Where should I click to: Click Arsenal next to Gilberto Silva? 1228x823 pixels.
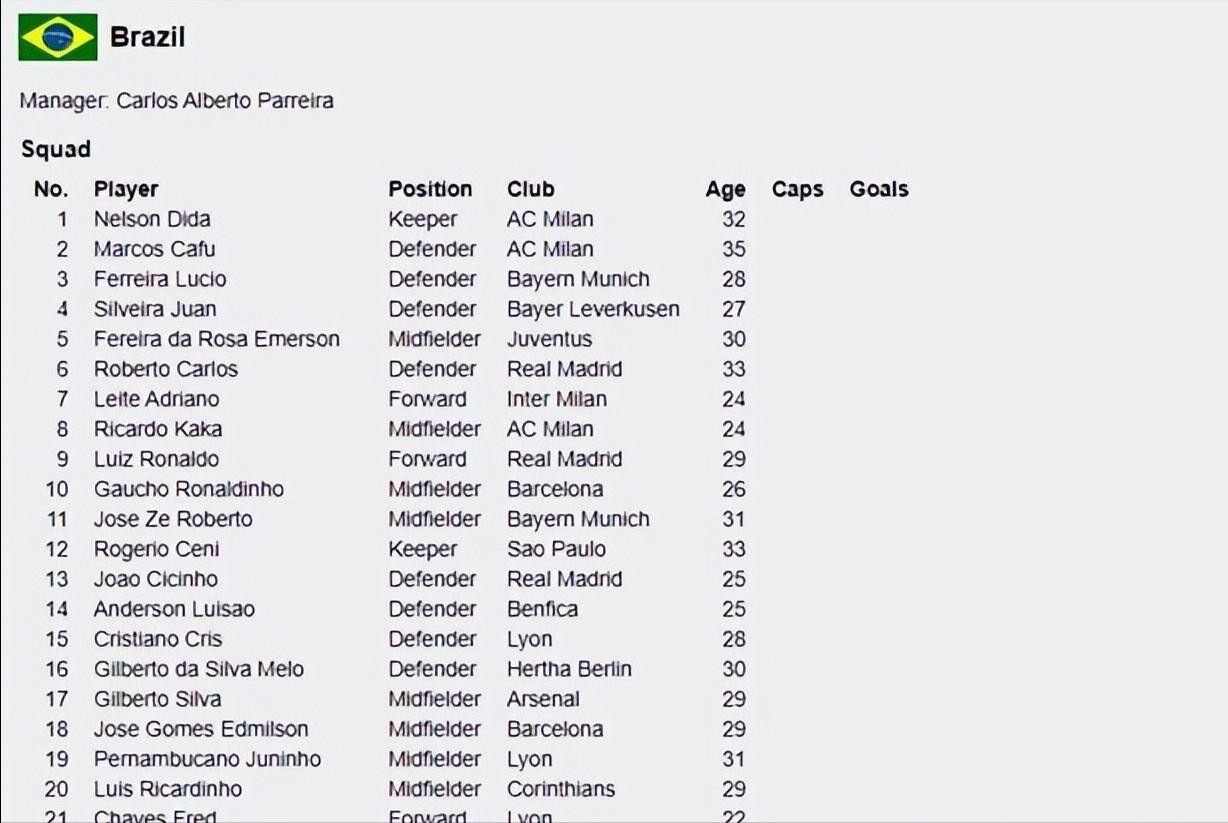tap(543, 699)
